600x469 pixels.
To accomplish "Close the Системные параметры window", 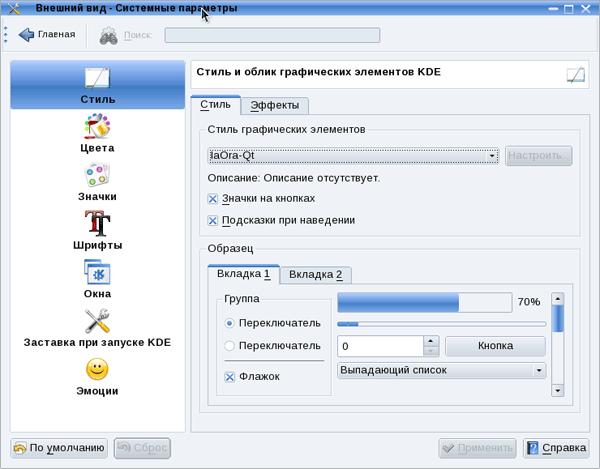I will coord(586,8).
